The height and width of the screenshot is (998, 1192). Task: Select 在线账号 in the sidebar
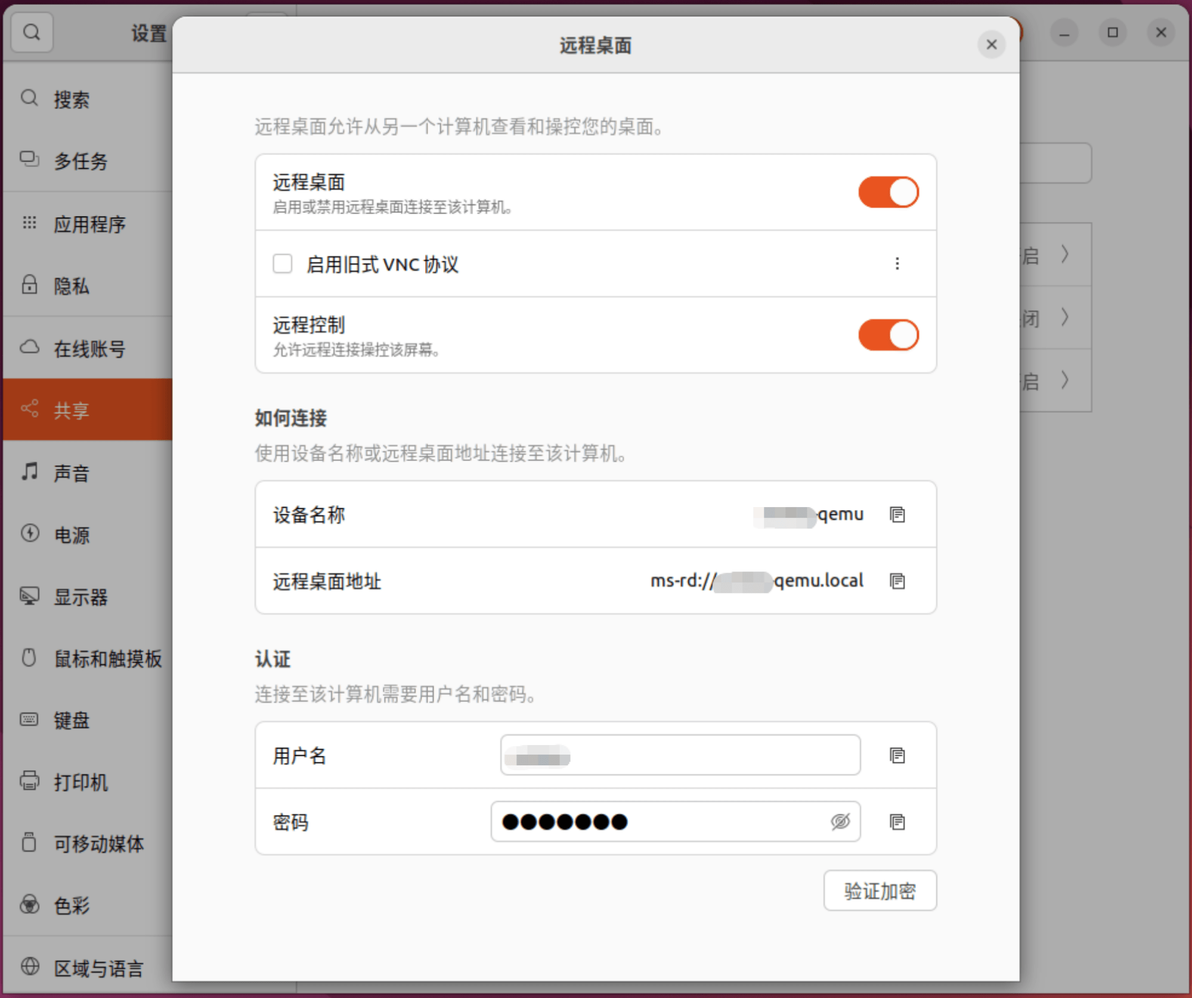88,349
